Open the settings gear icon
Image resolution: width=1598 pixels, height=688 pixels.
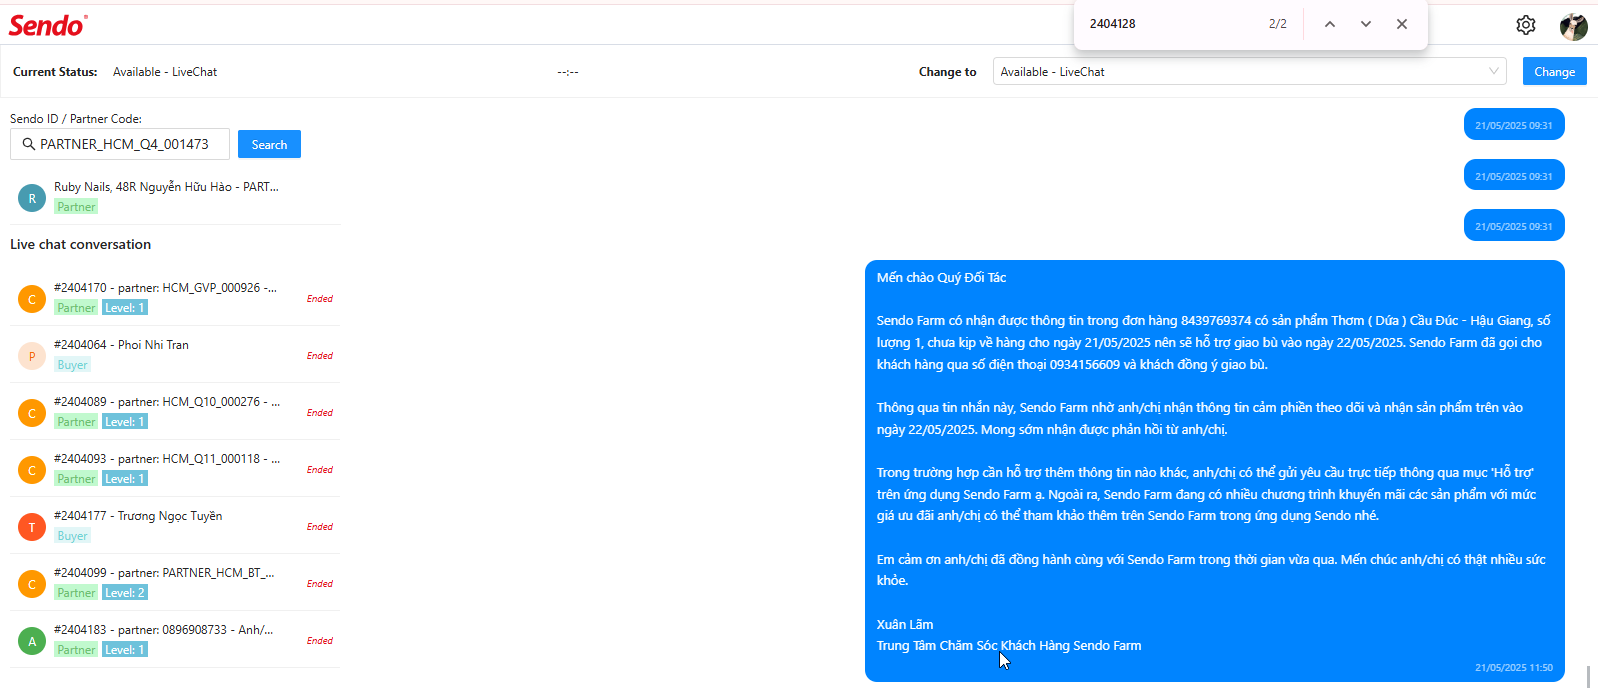(x=1525, y=25)
